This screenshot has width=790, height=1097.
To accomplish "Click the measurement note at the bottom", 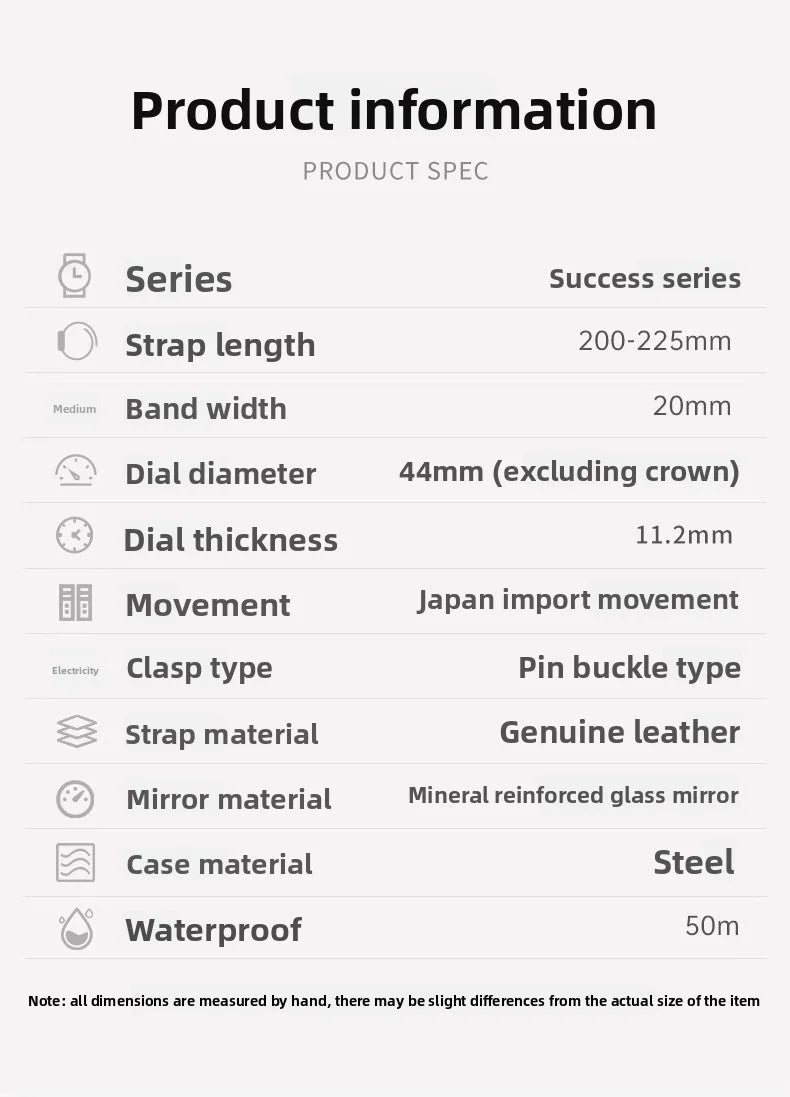I will click(x=394, y=1001).
